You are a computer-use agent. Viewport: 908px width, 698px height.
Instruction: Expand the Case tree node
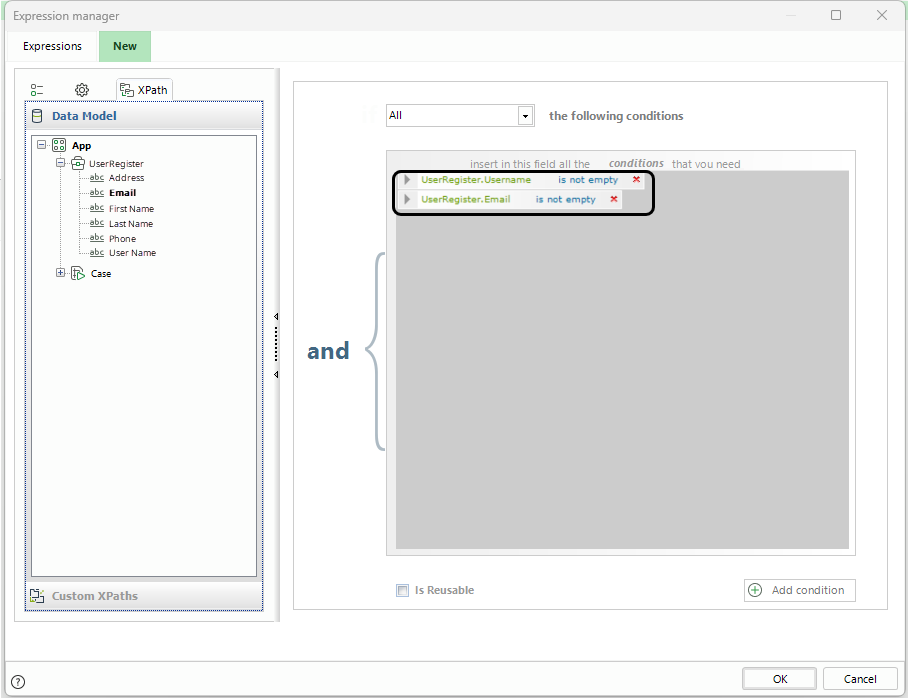pyautogui.click(x=60, y=272)
